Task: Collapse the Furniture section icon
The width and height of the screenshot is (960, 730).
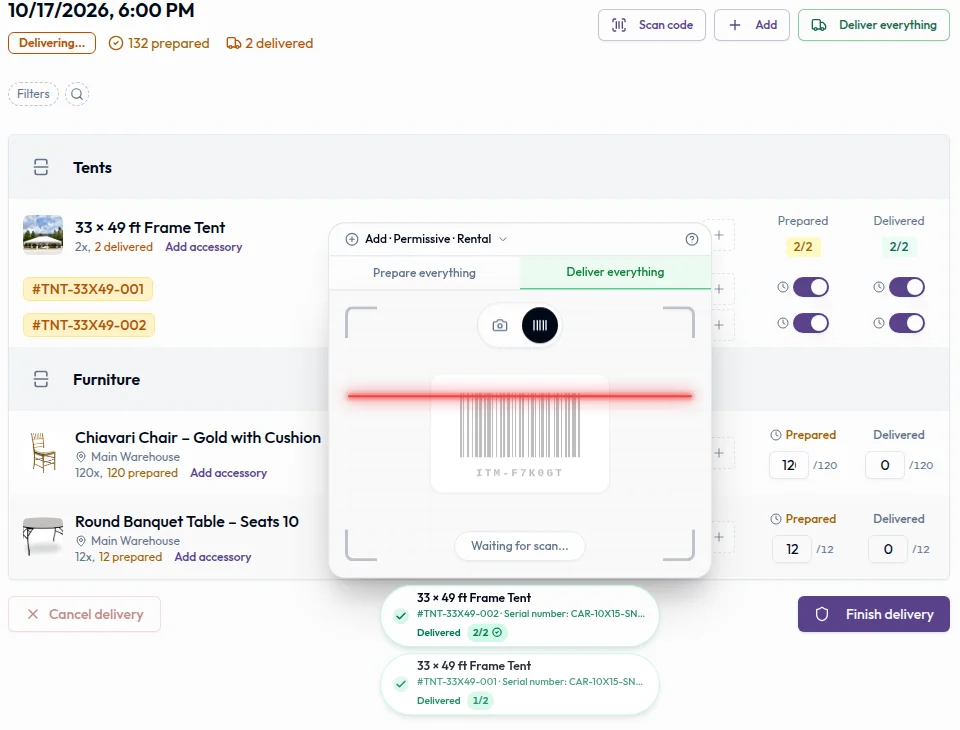Action: (41, 379)
